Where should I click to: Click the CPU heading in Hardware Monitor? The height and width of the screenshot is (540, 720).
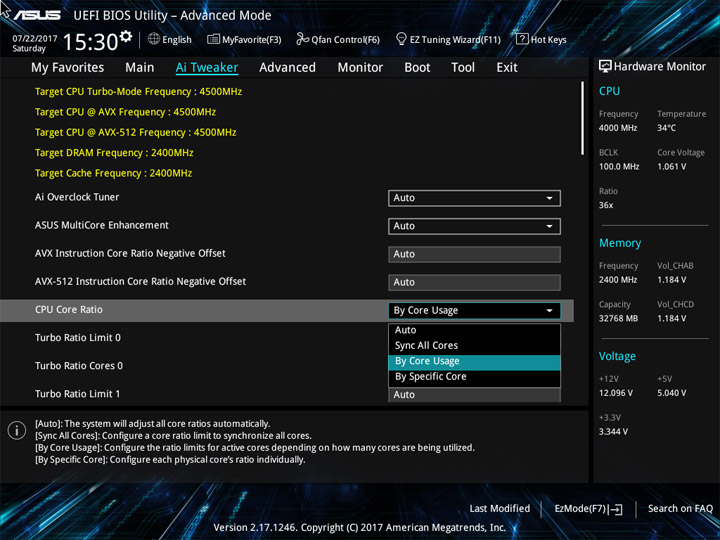[x=609, y=91]
